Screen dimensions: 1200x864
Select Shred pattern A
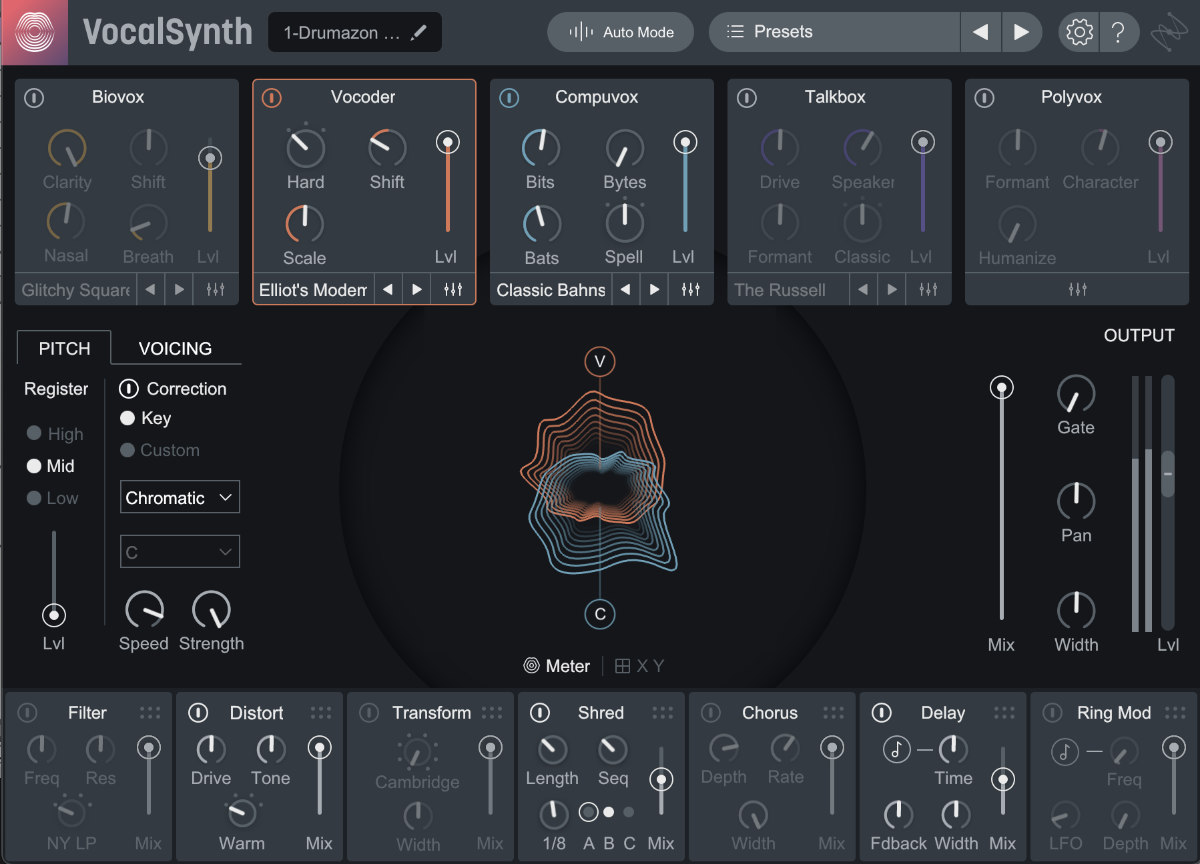coord(588,811)
